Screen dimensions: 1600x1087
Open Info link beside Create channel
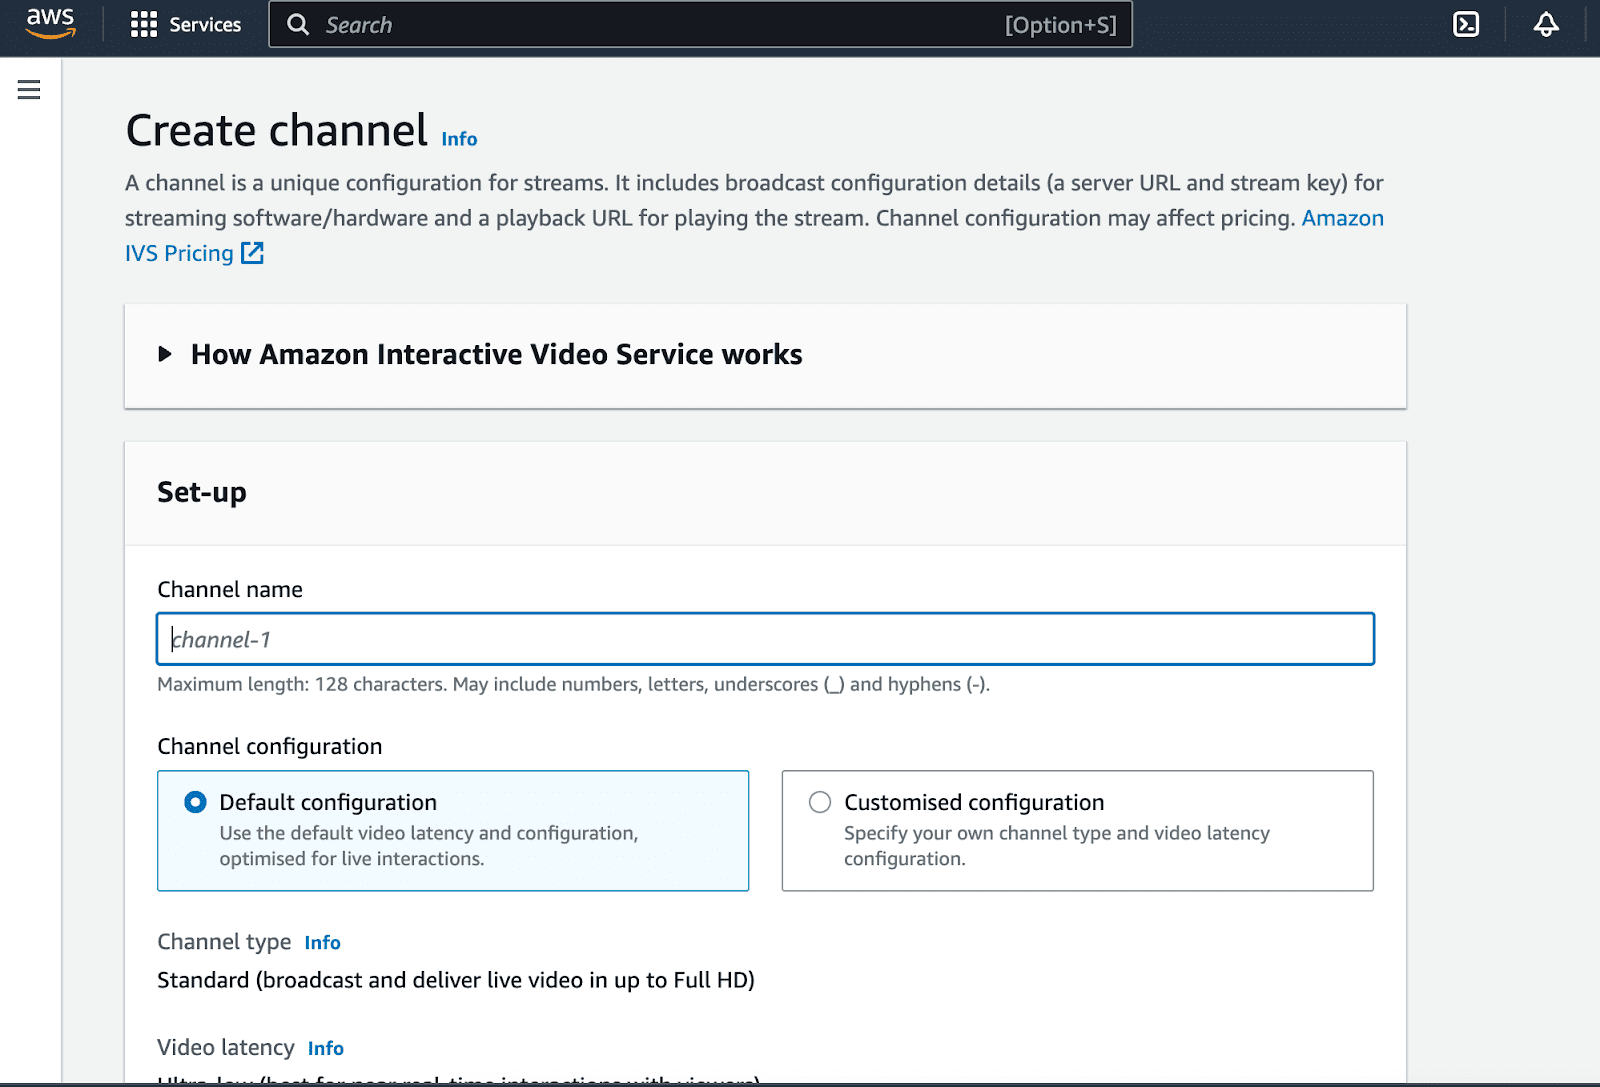[459, 139]
